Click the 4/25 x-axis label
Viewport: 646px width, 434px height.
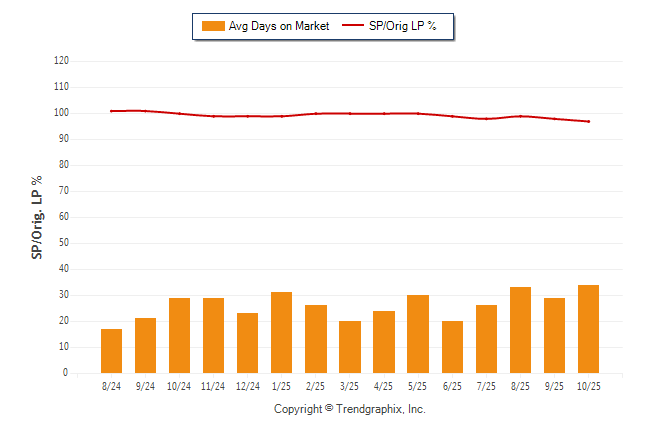(x=384, y=386)
